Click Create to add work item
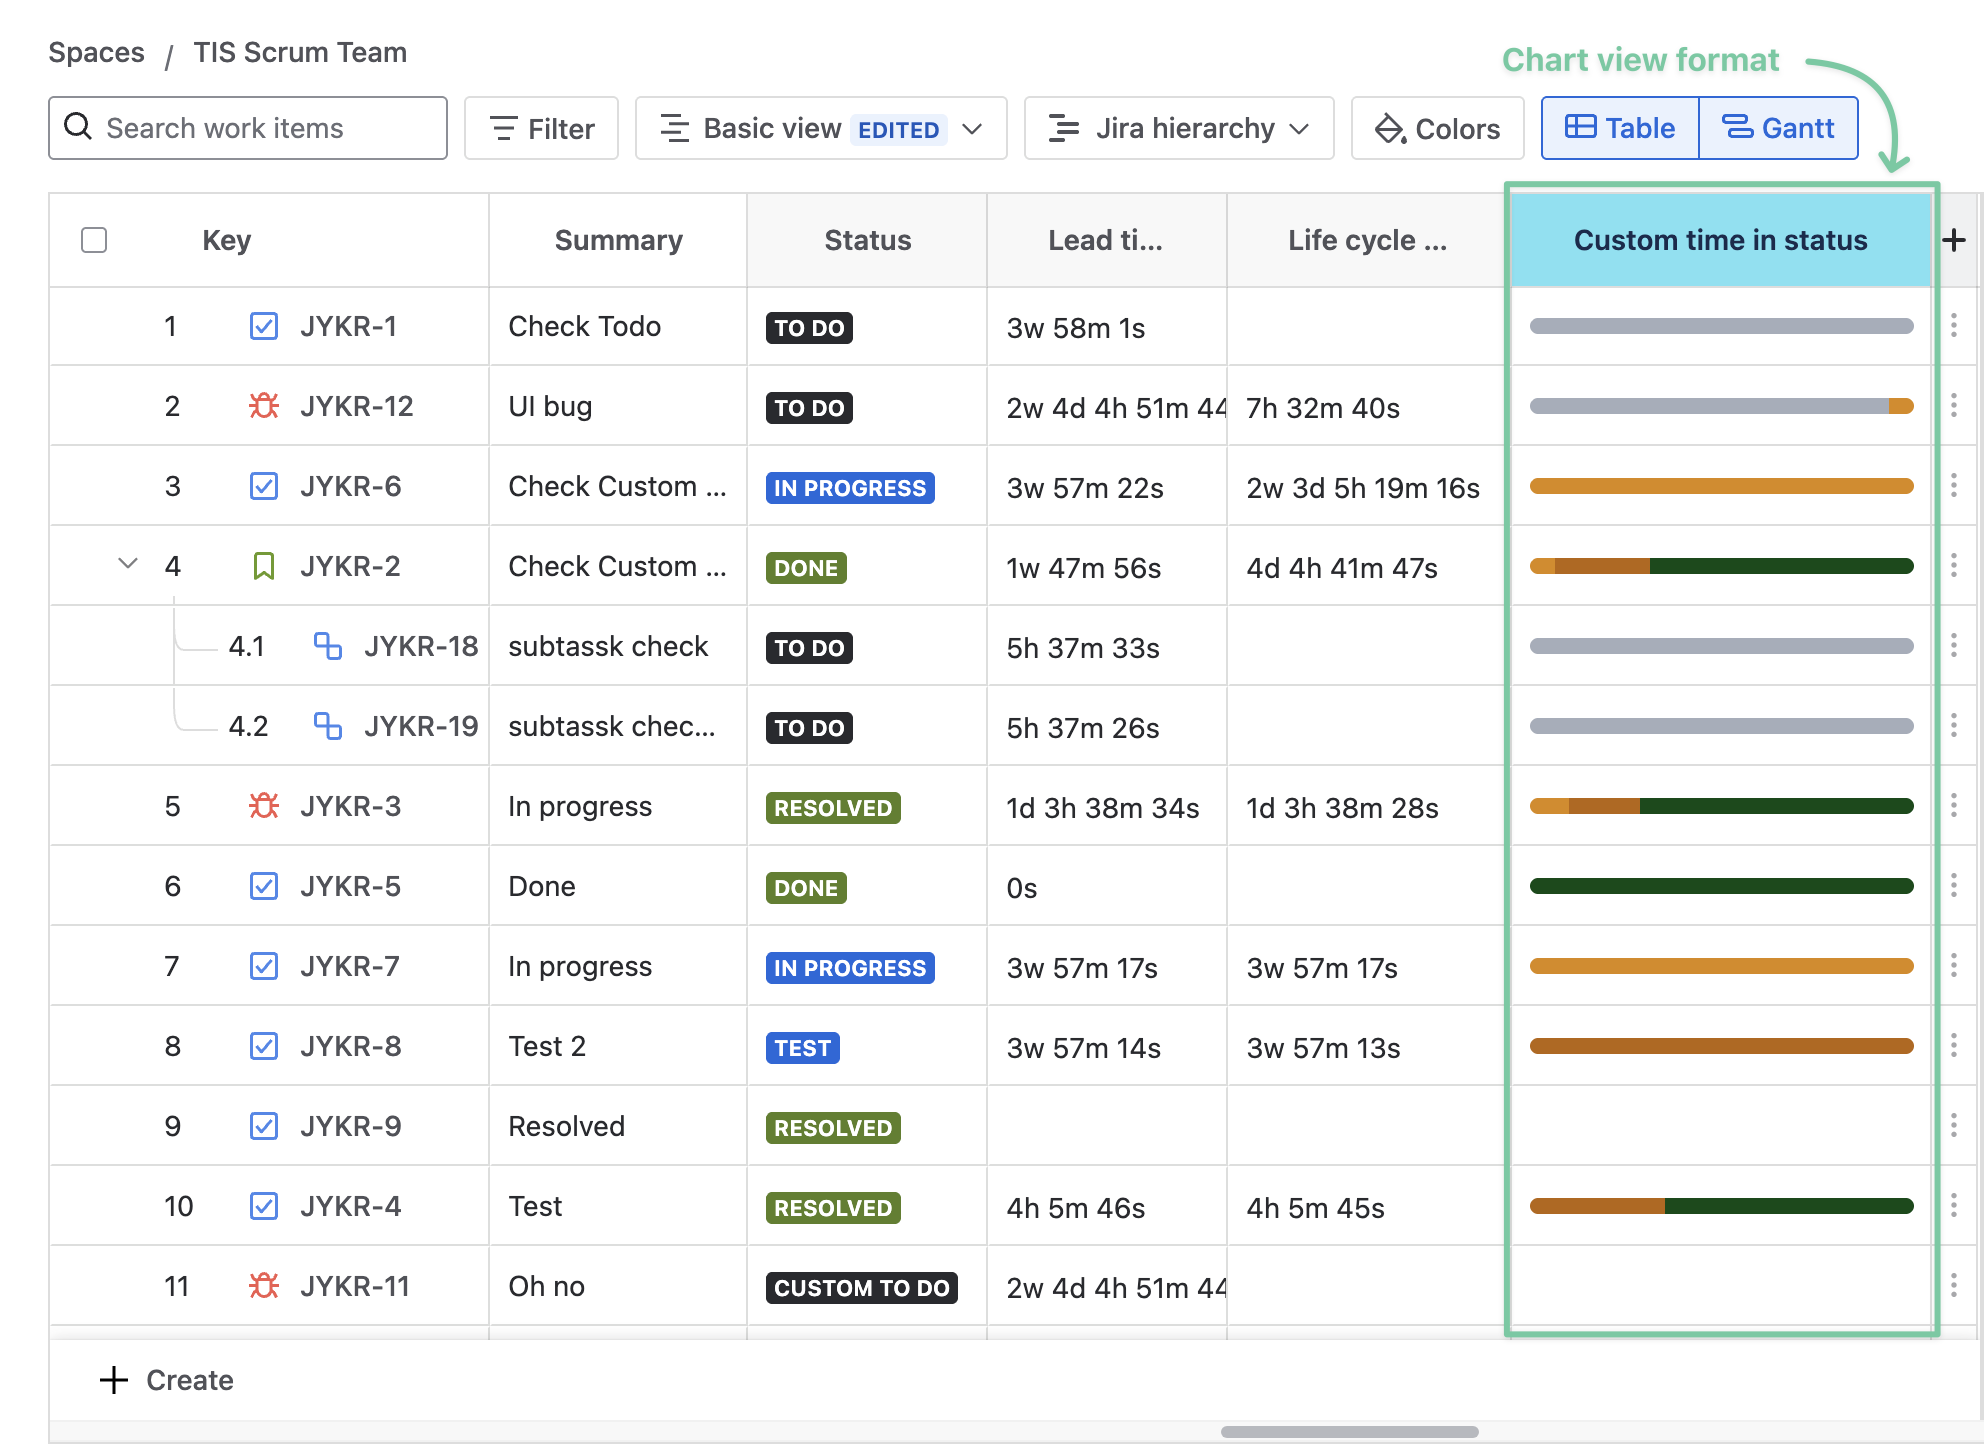Viewport: 1984px width, 1444px height. click(x=167, y=1380)
